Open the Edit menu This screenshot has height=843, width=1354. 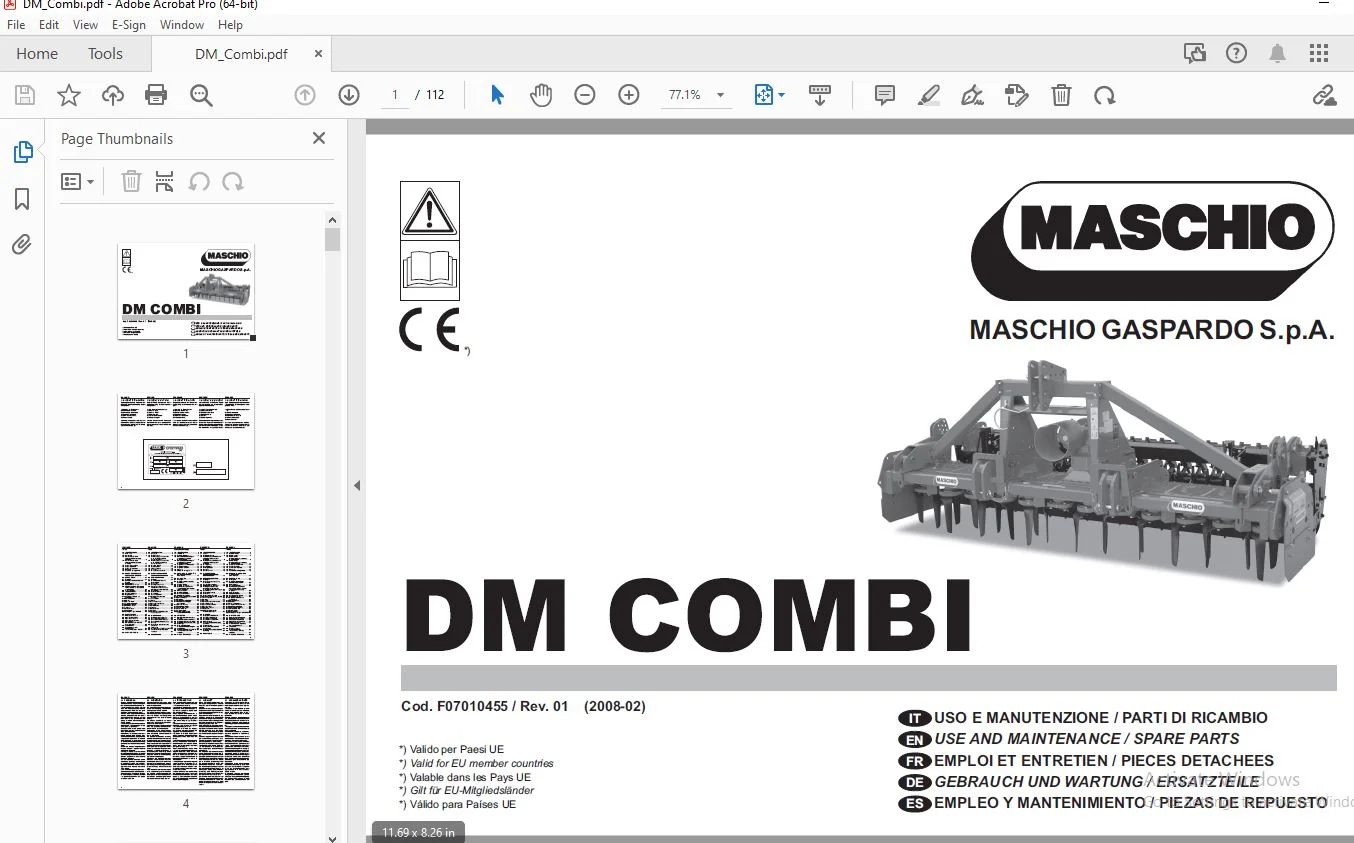[49, 25]
